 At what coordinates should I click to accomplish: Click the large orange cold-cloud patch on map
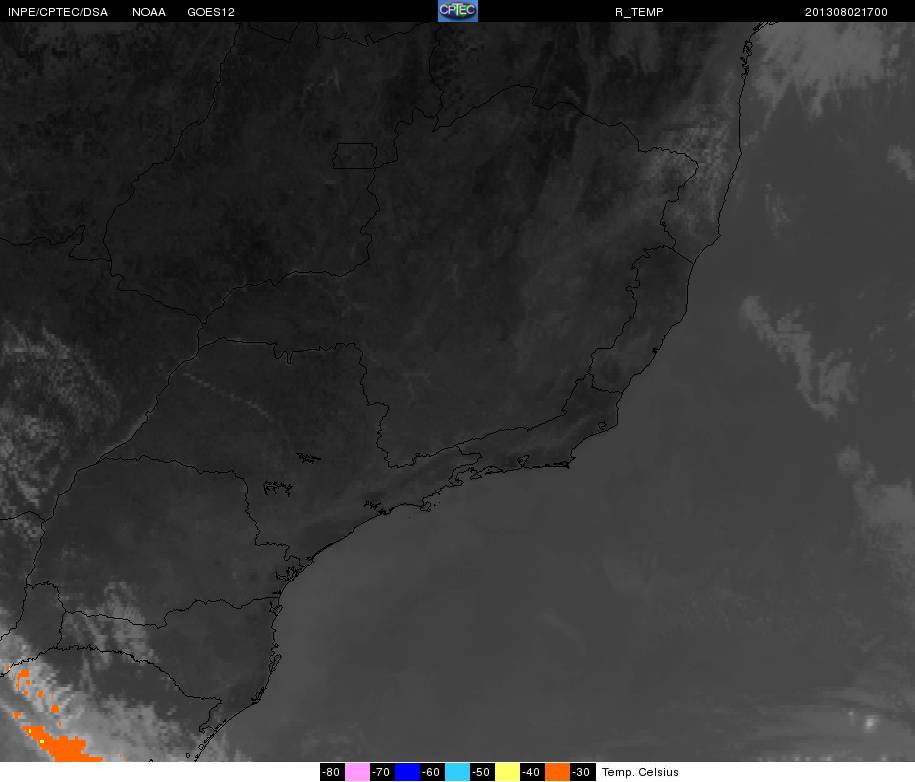tap(62, 746)
